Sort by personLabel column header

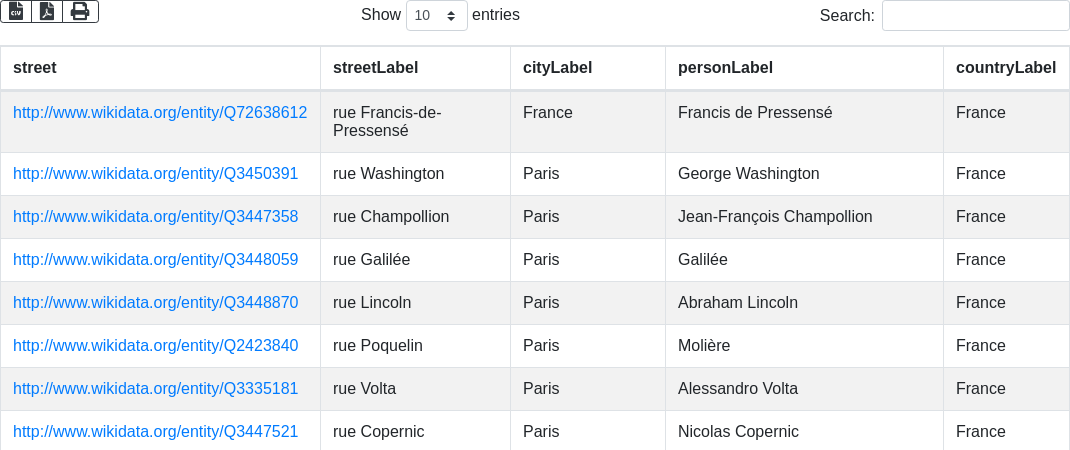pos(725,68)
